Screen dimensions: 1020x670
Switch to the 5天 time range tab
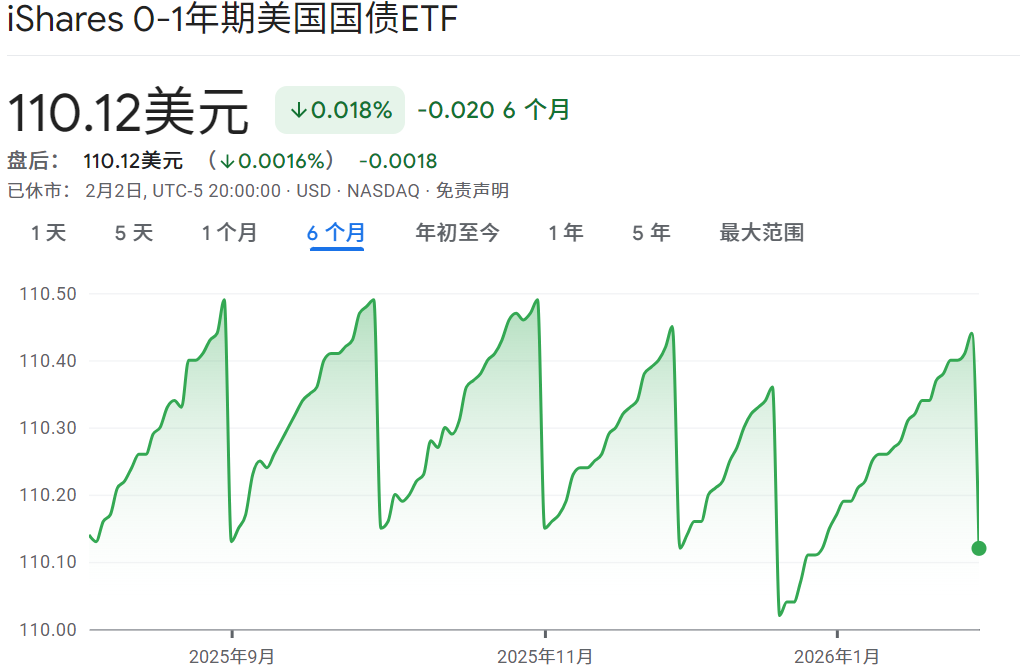point(133,232)
